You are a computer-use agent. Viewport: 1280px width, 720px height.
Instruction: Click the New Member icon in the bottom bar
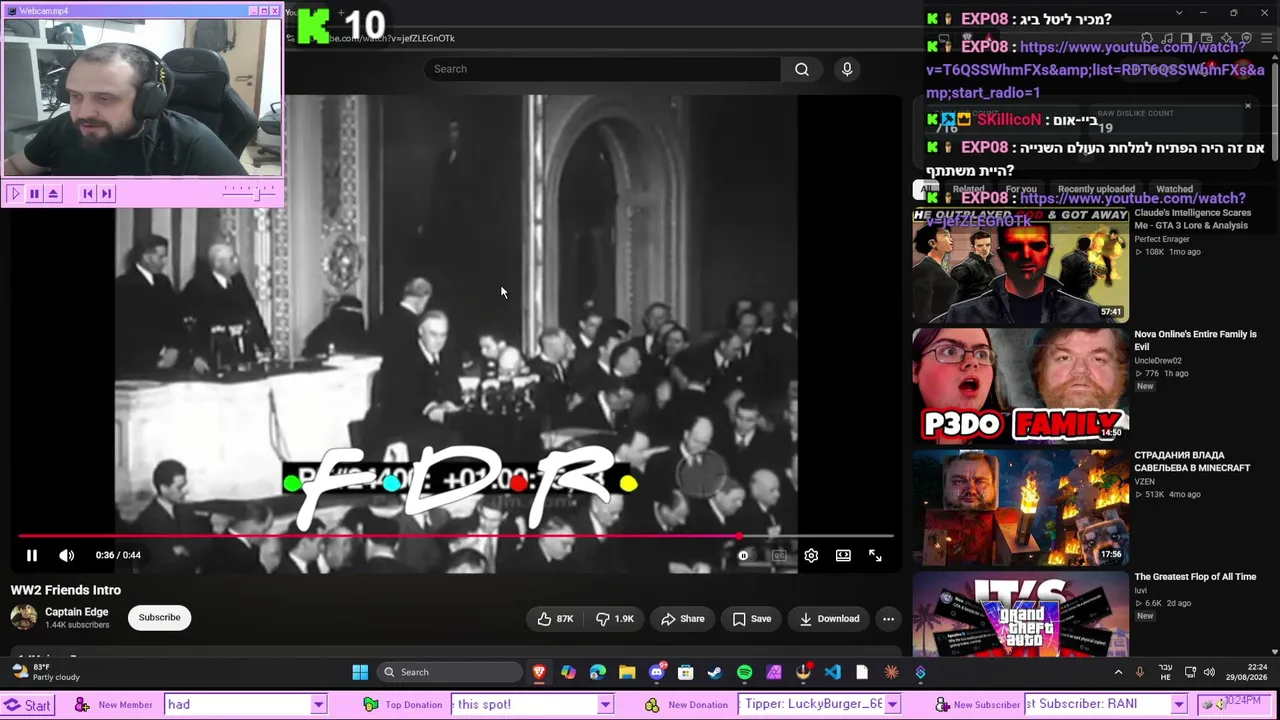[x=82, y=705]
